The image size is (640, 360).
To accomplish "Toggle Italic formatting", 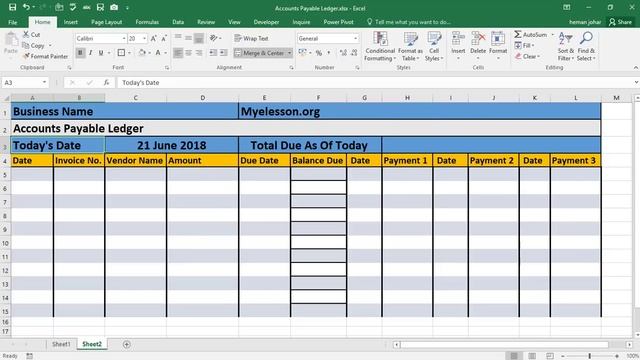I will 91,53.
